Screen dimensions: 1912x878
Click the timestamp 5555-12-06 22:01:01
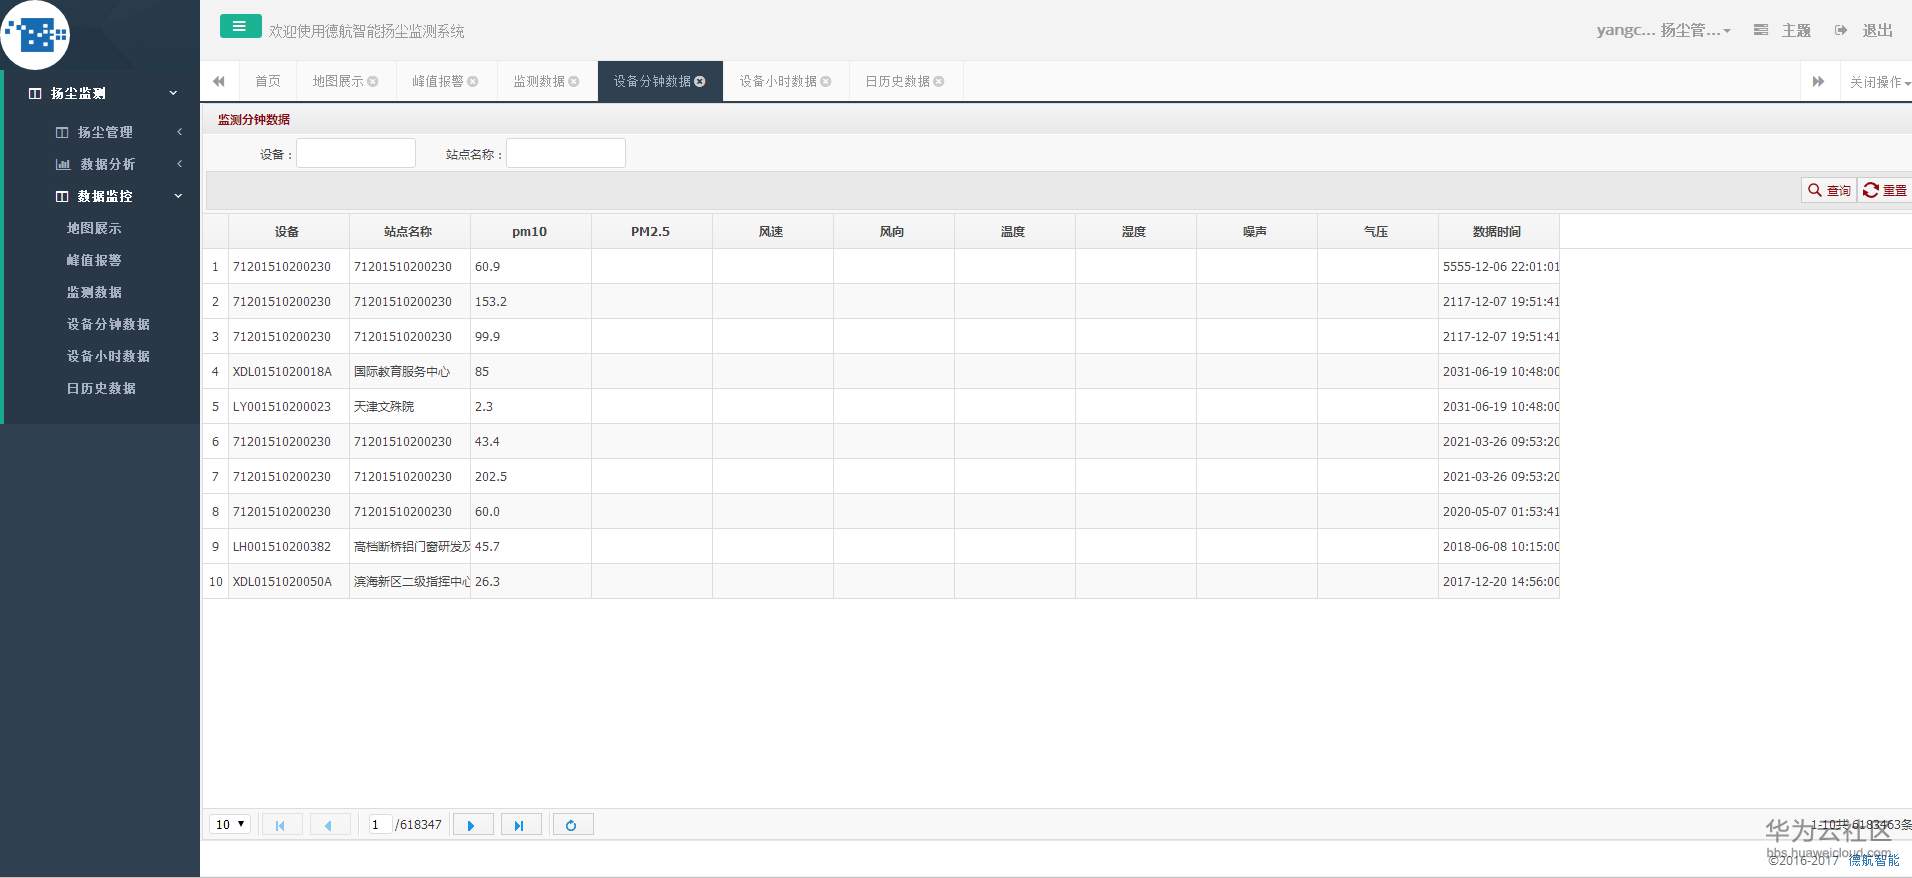(1500, 267)
